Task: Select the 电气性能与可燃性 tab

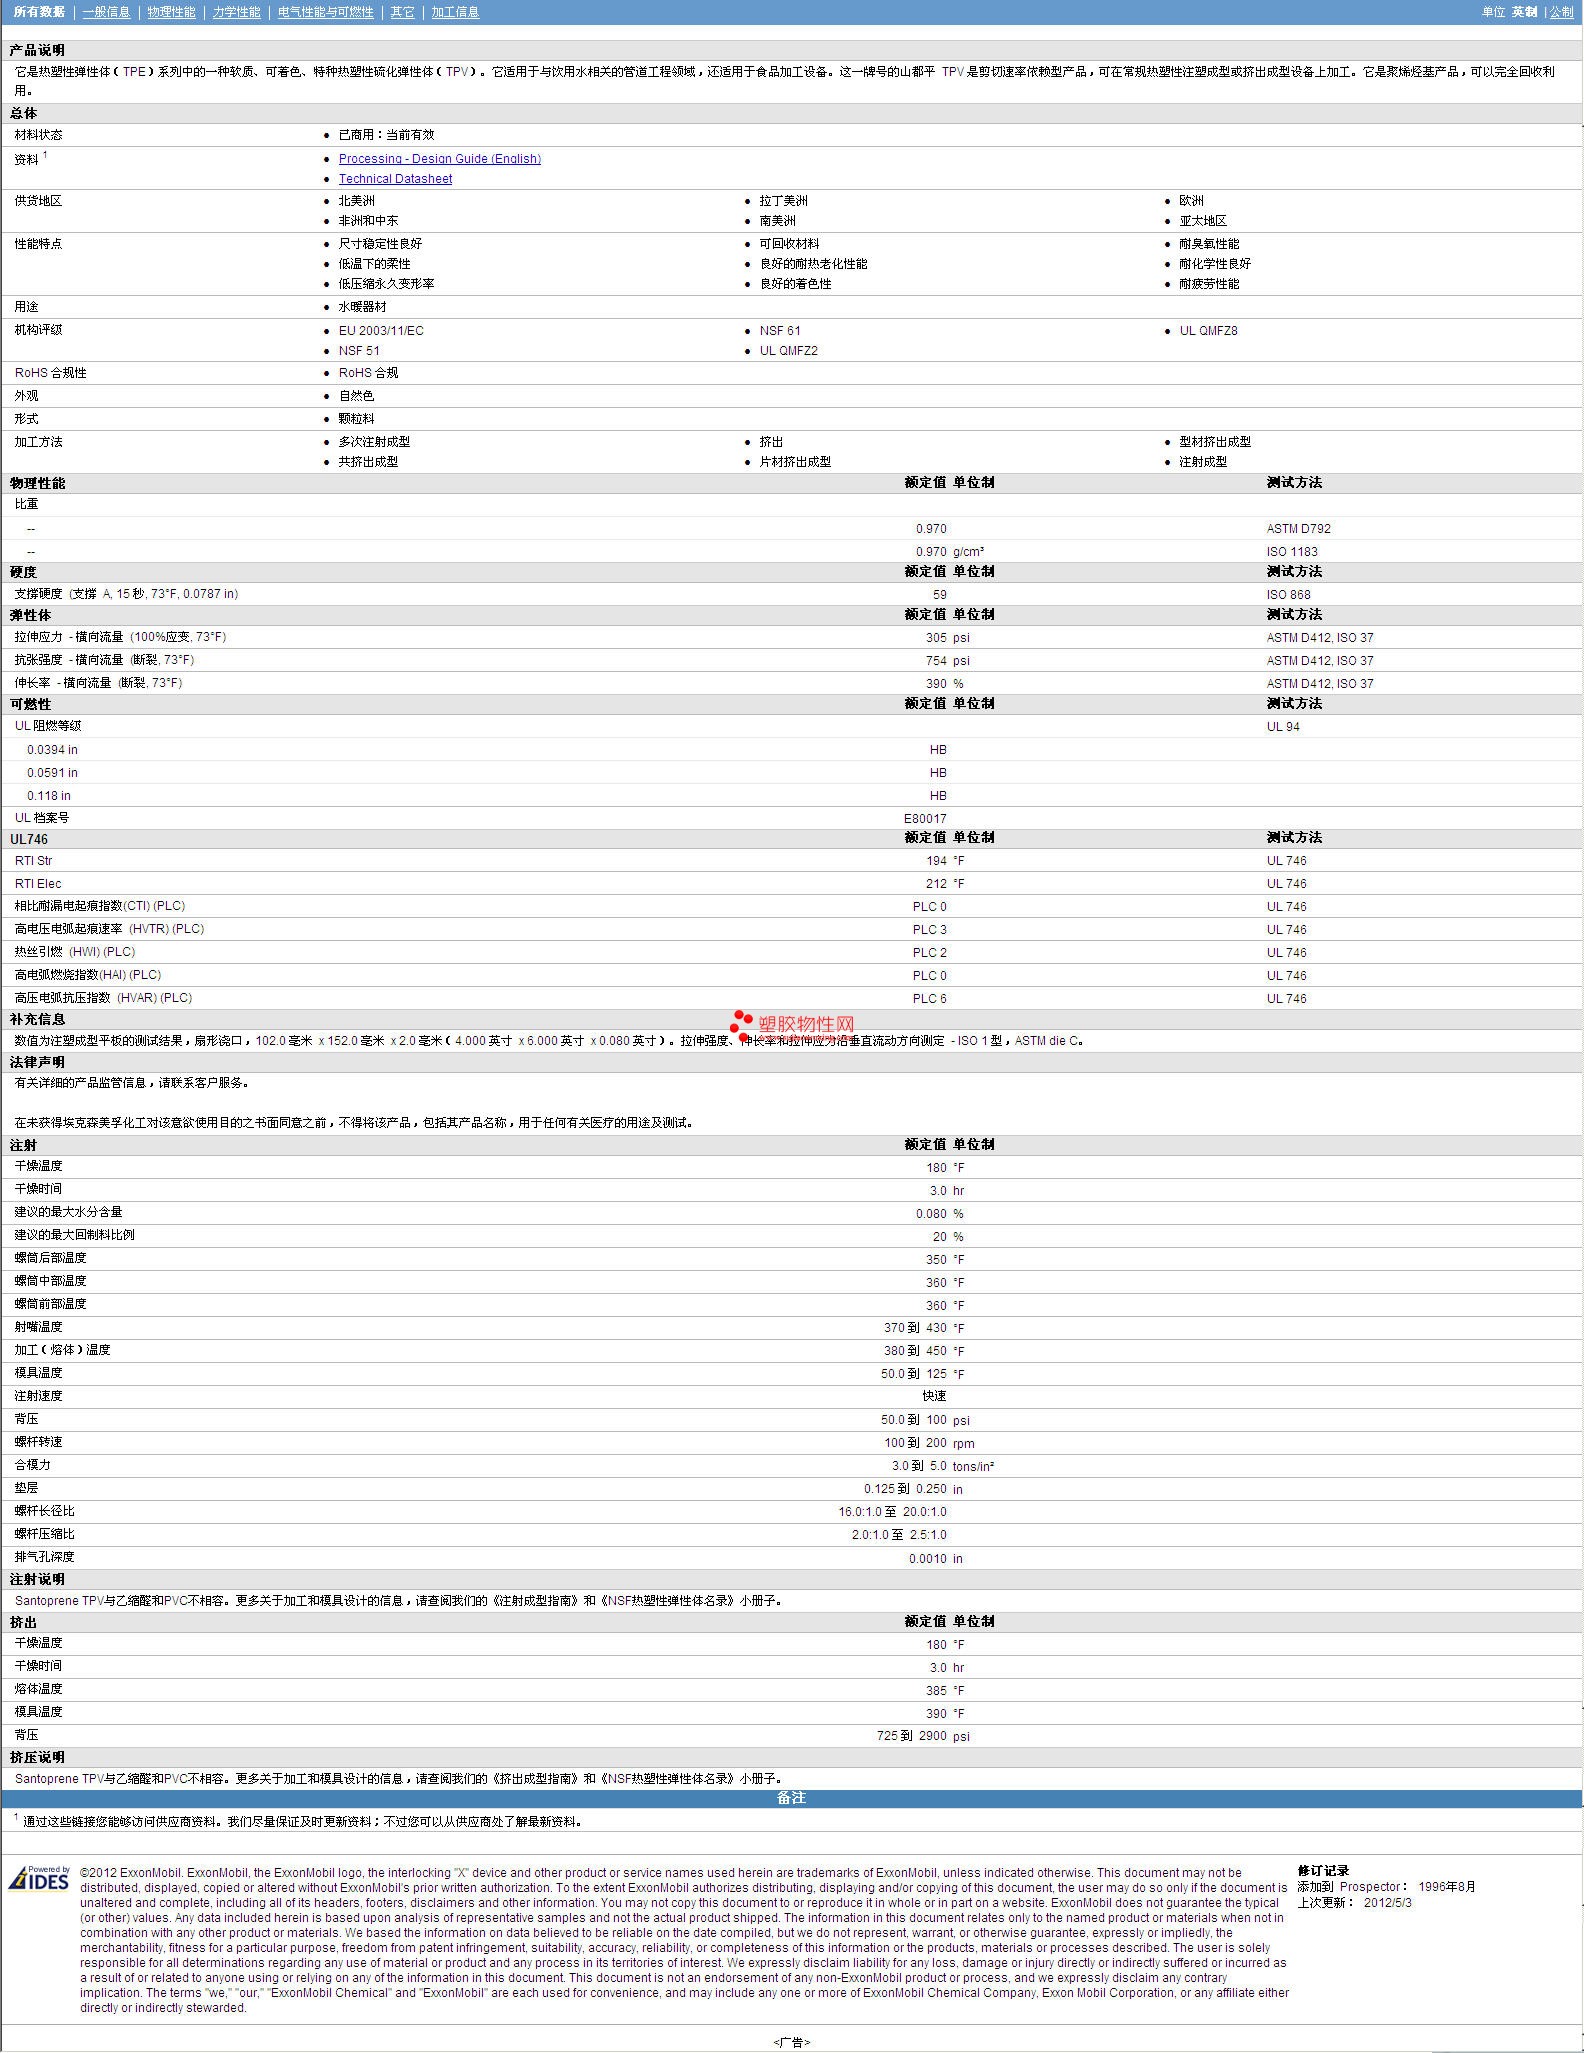Action: click(x=325, y=12)
